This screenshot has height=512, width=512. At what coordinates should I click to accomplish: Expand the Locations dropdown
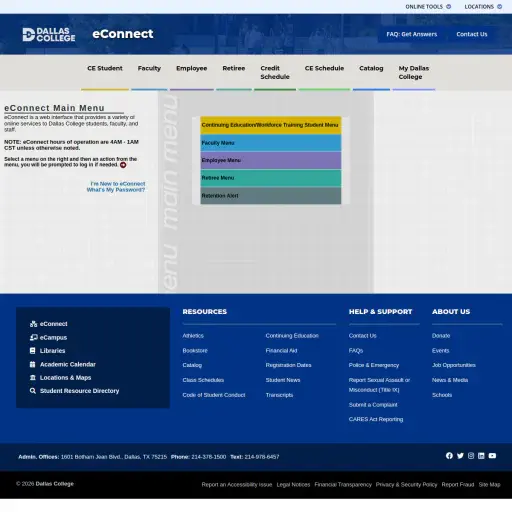click(483, 7)
